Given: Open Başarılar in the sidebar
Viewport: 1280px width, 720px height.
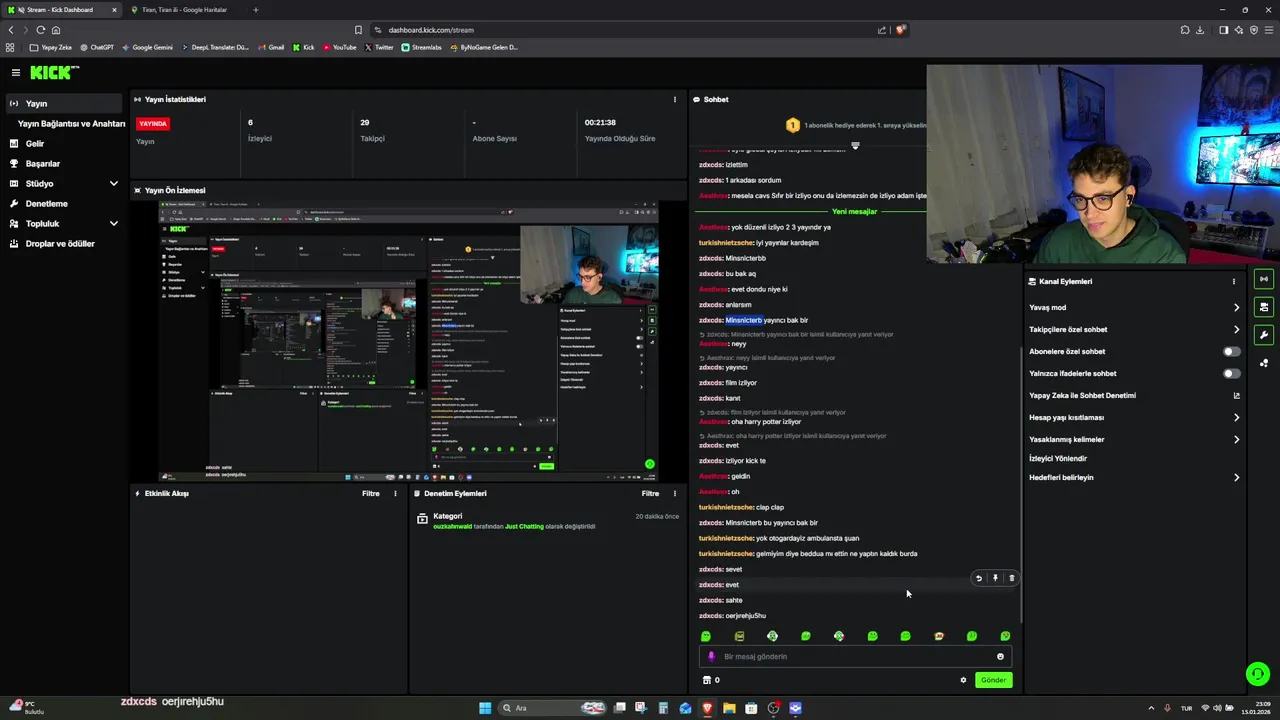Looking at the screenshot, I should [x=43, y=164].
